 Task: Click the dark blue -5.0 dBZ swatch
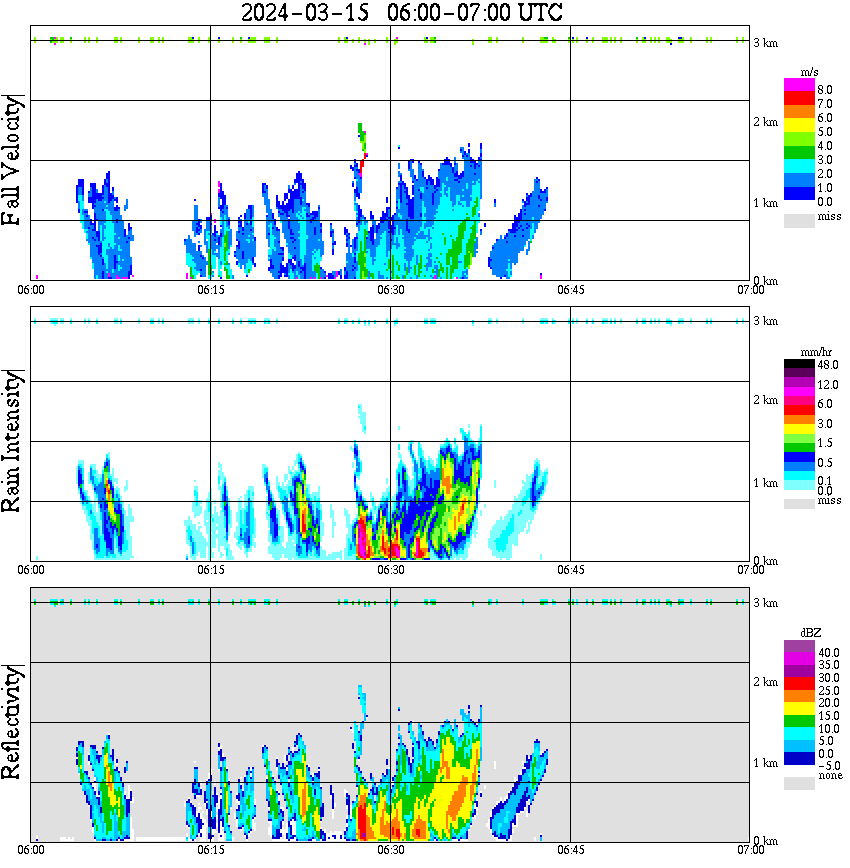pos(799,759)
